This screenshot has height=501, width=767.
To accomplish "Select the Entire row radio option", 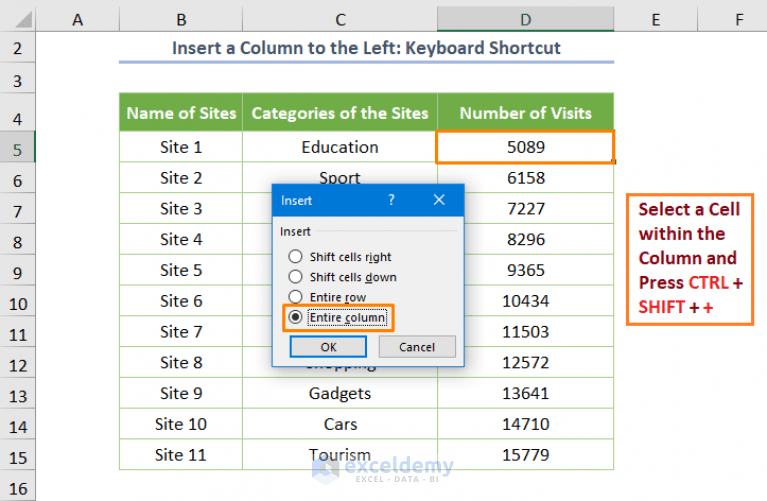I will pyautogui.click(x=295, y=296).
